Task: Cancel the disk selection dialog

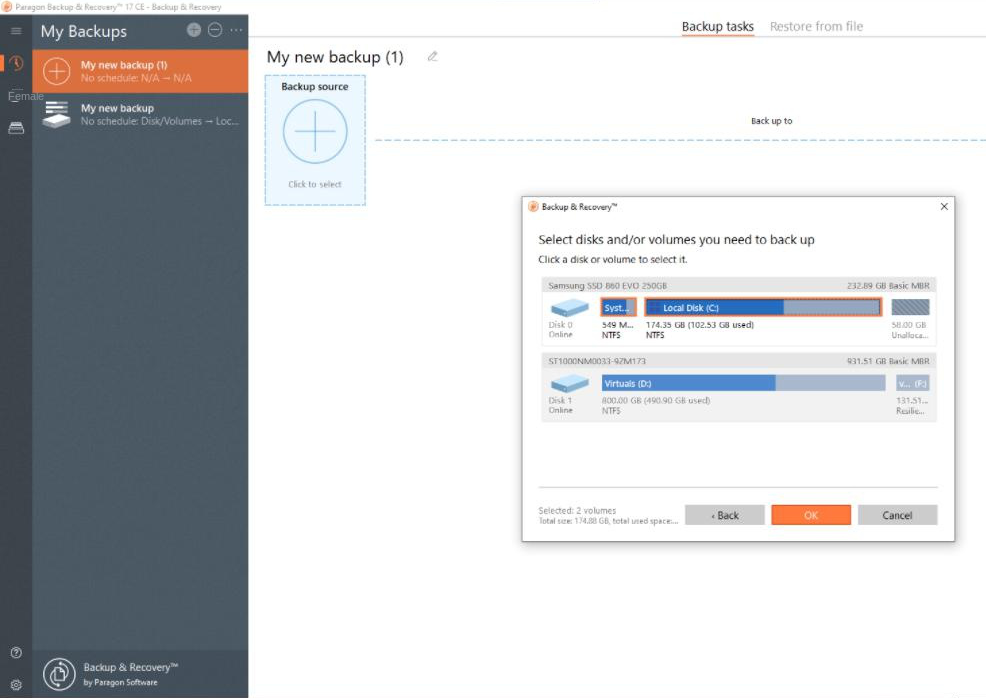Action: point(897,514)
